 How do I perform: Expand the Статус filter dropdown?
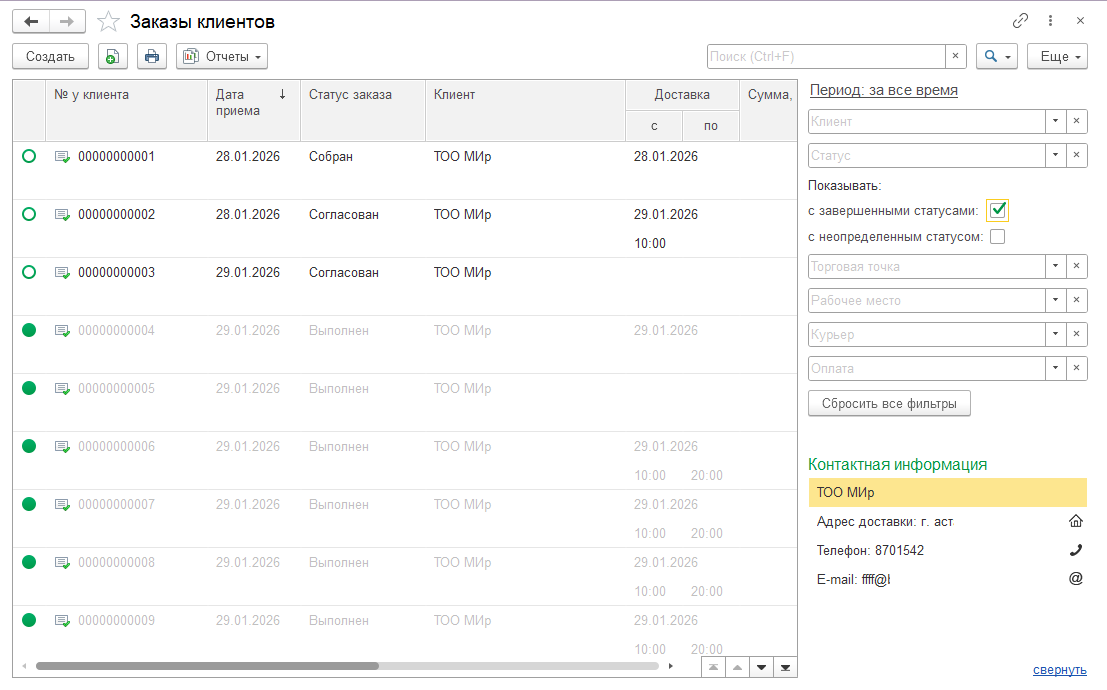(1055, 156)
